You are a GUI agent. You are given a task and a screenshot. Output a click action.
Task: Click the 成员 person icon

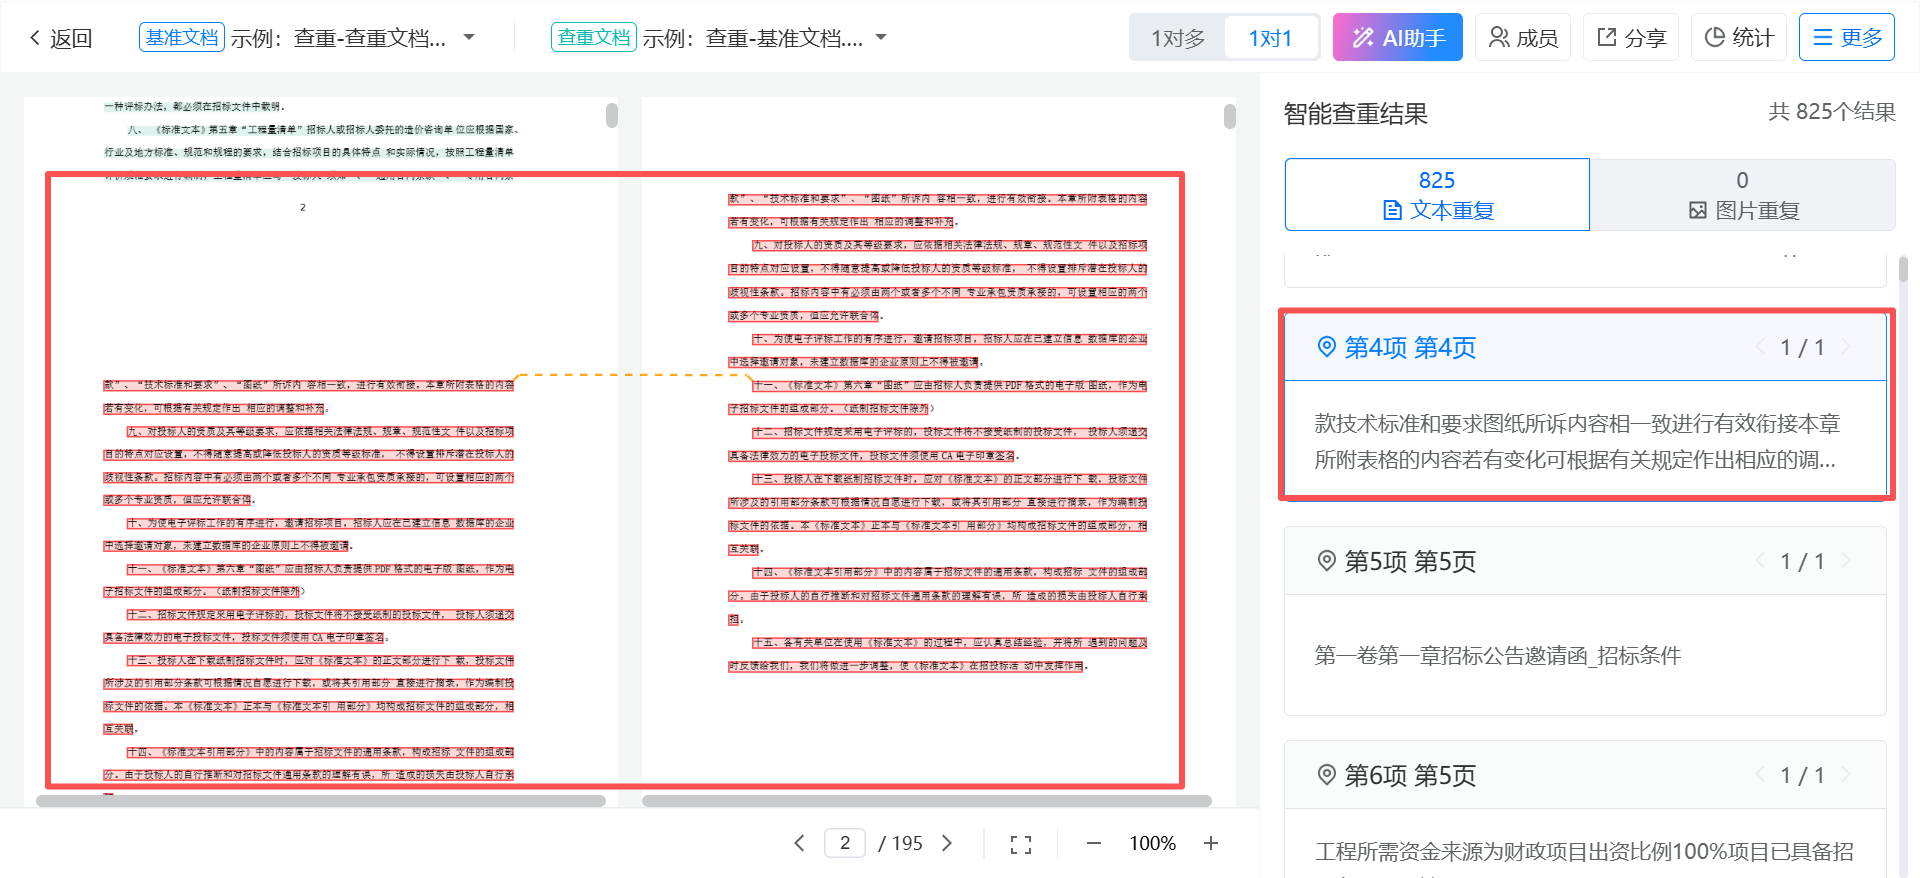click(1499, 37)
